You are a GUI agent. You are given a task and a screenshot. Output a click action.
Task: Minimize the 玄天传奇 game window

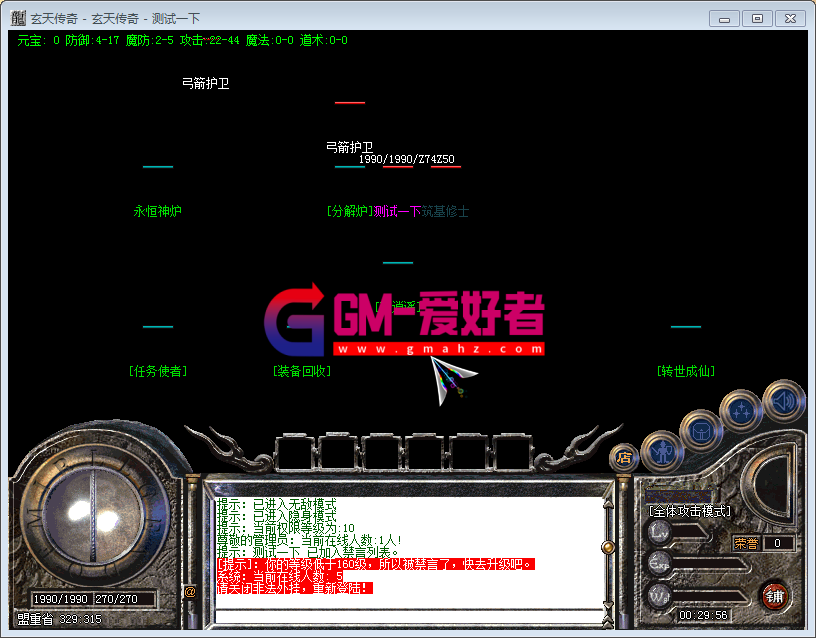click(x=724, y=19)
